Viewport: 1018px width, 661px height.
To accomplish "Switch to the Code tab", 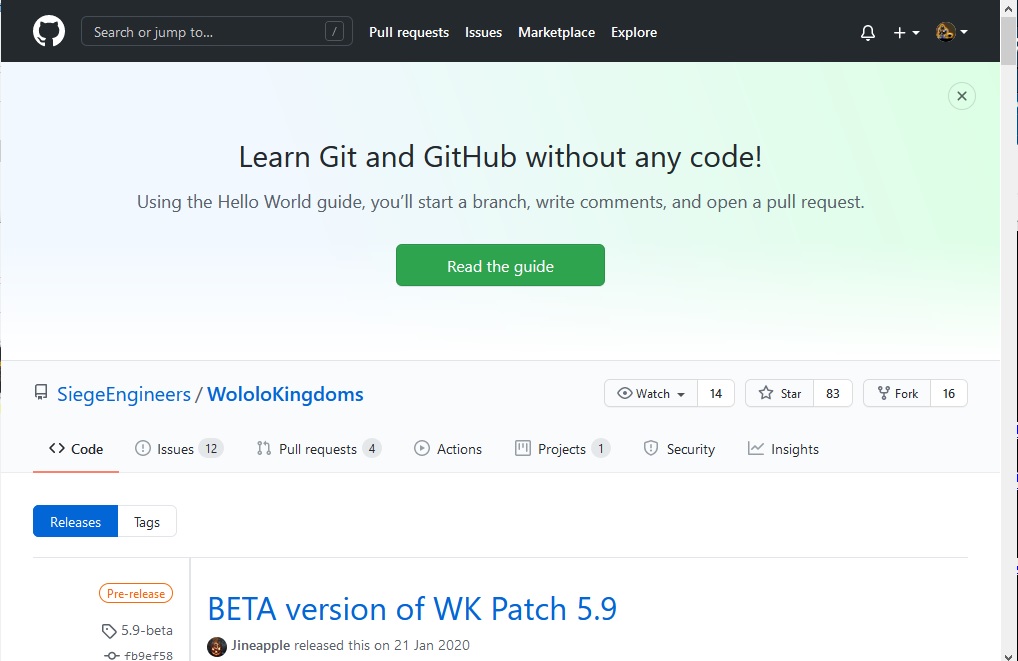I will (76, 449).
